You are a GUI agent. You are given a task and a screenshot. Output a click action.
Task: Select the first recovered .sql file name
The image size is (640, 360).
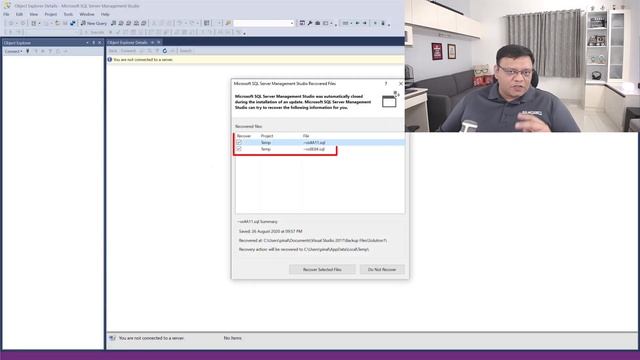pyautogui.click(x=314, y=142)
